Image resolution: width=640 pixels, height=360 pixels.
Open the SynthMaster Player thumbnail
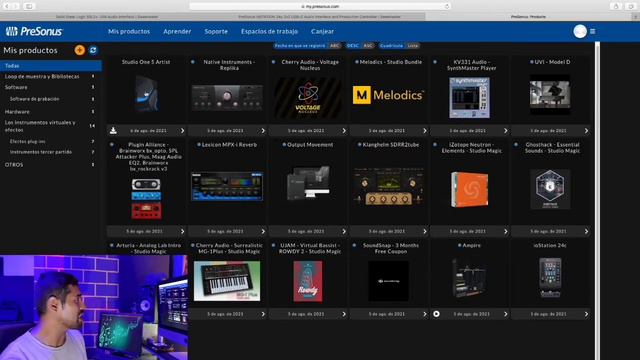point(469,98)
